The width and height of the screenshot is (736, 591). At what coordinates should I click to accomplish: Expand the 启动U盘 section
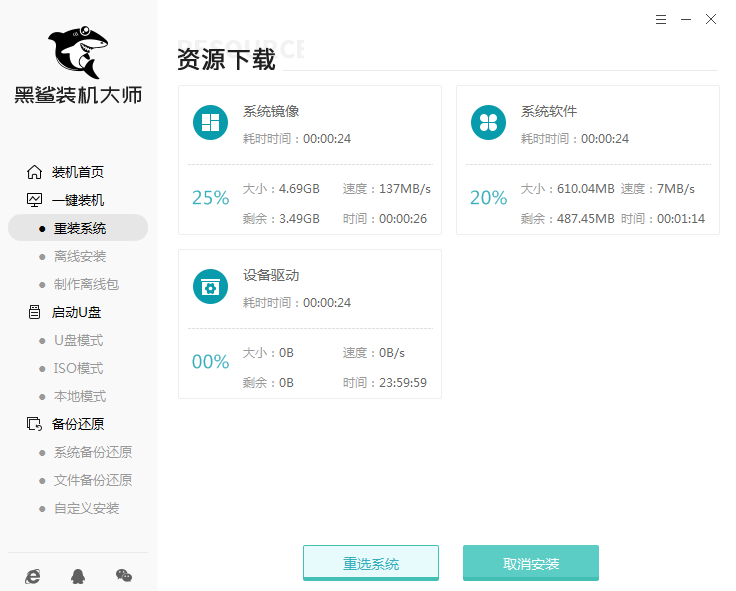click(x=77, y=312)
